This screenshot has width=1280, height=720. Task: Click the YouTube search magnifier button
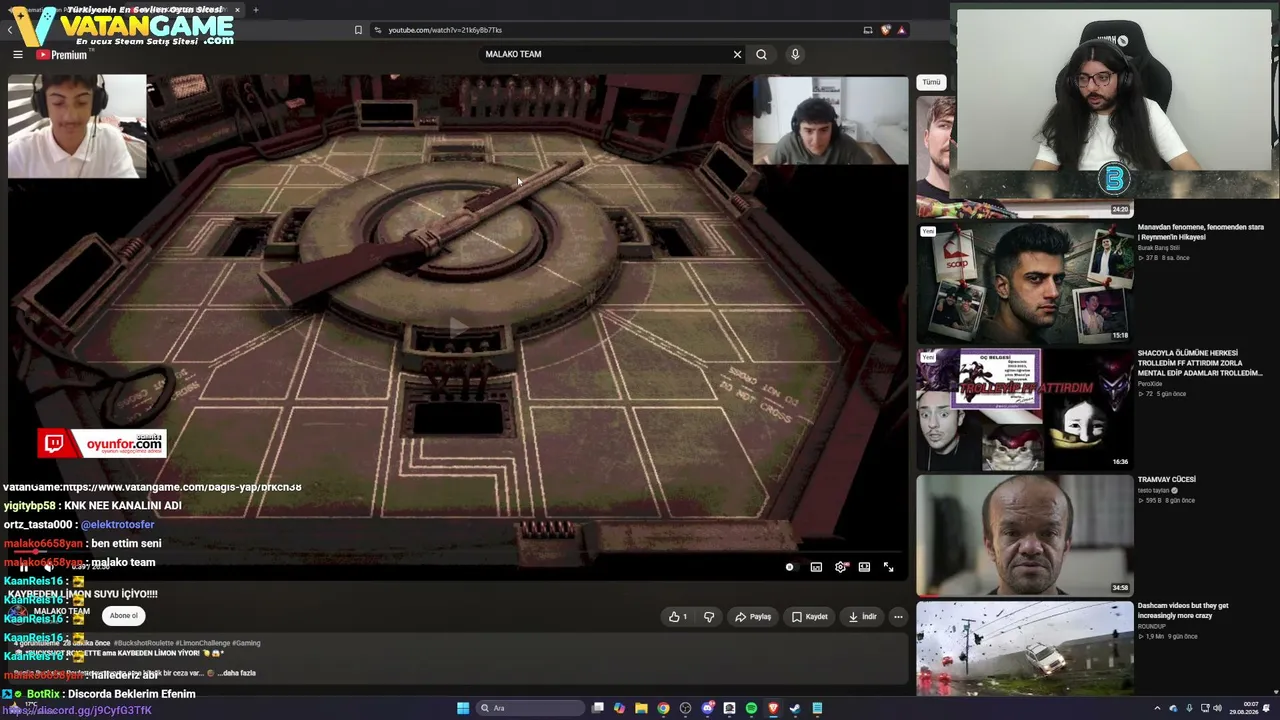coord(761,55)
